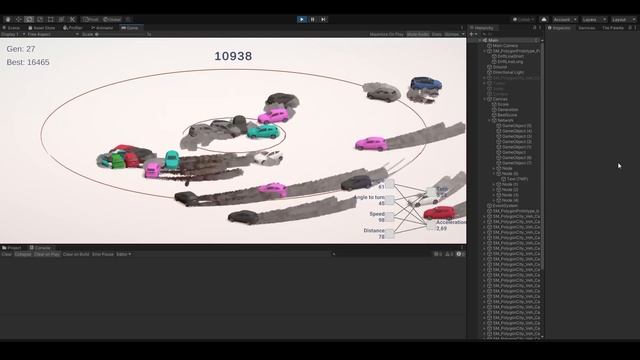
Task: Toggle Console error message filter
Action: (x=460, y=254)
